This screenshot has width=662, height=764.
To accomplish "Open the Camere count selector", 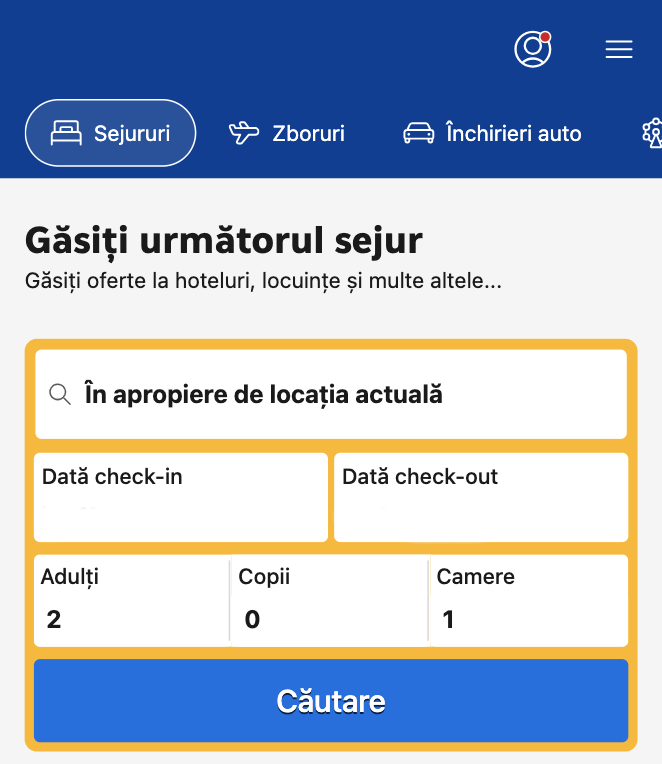I will tap(529, 601).
